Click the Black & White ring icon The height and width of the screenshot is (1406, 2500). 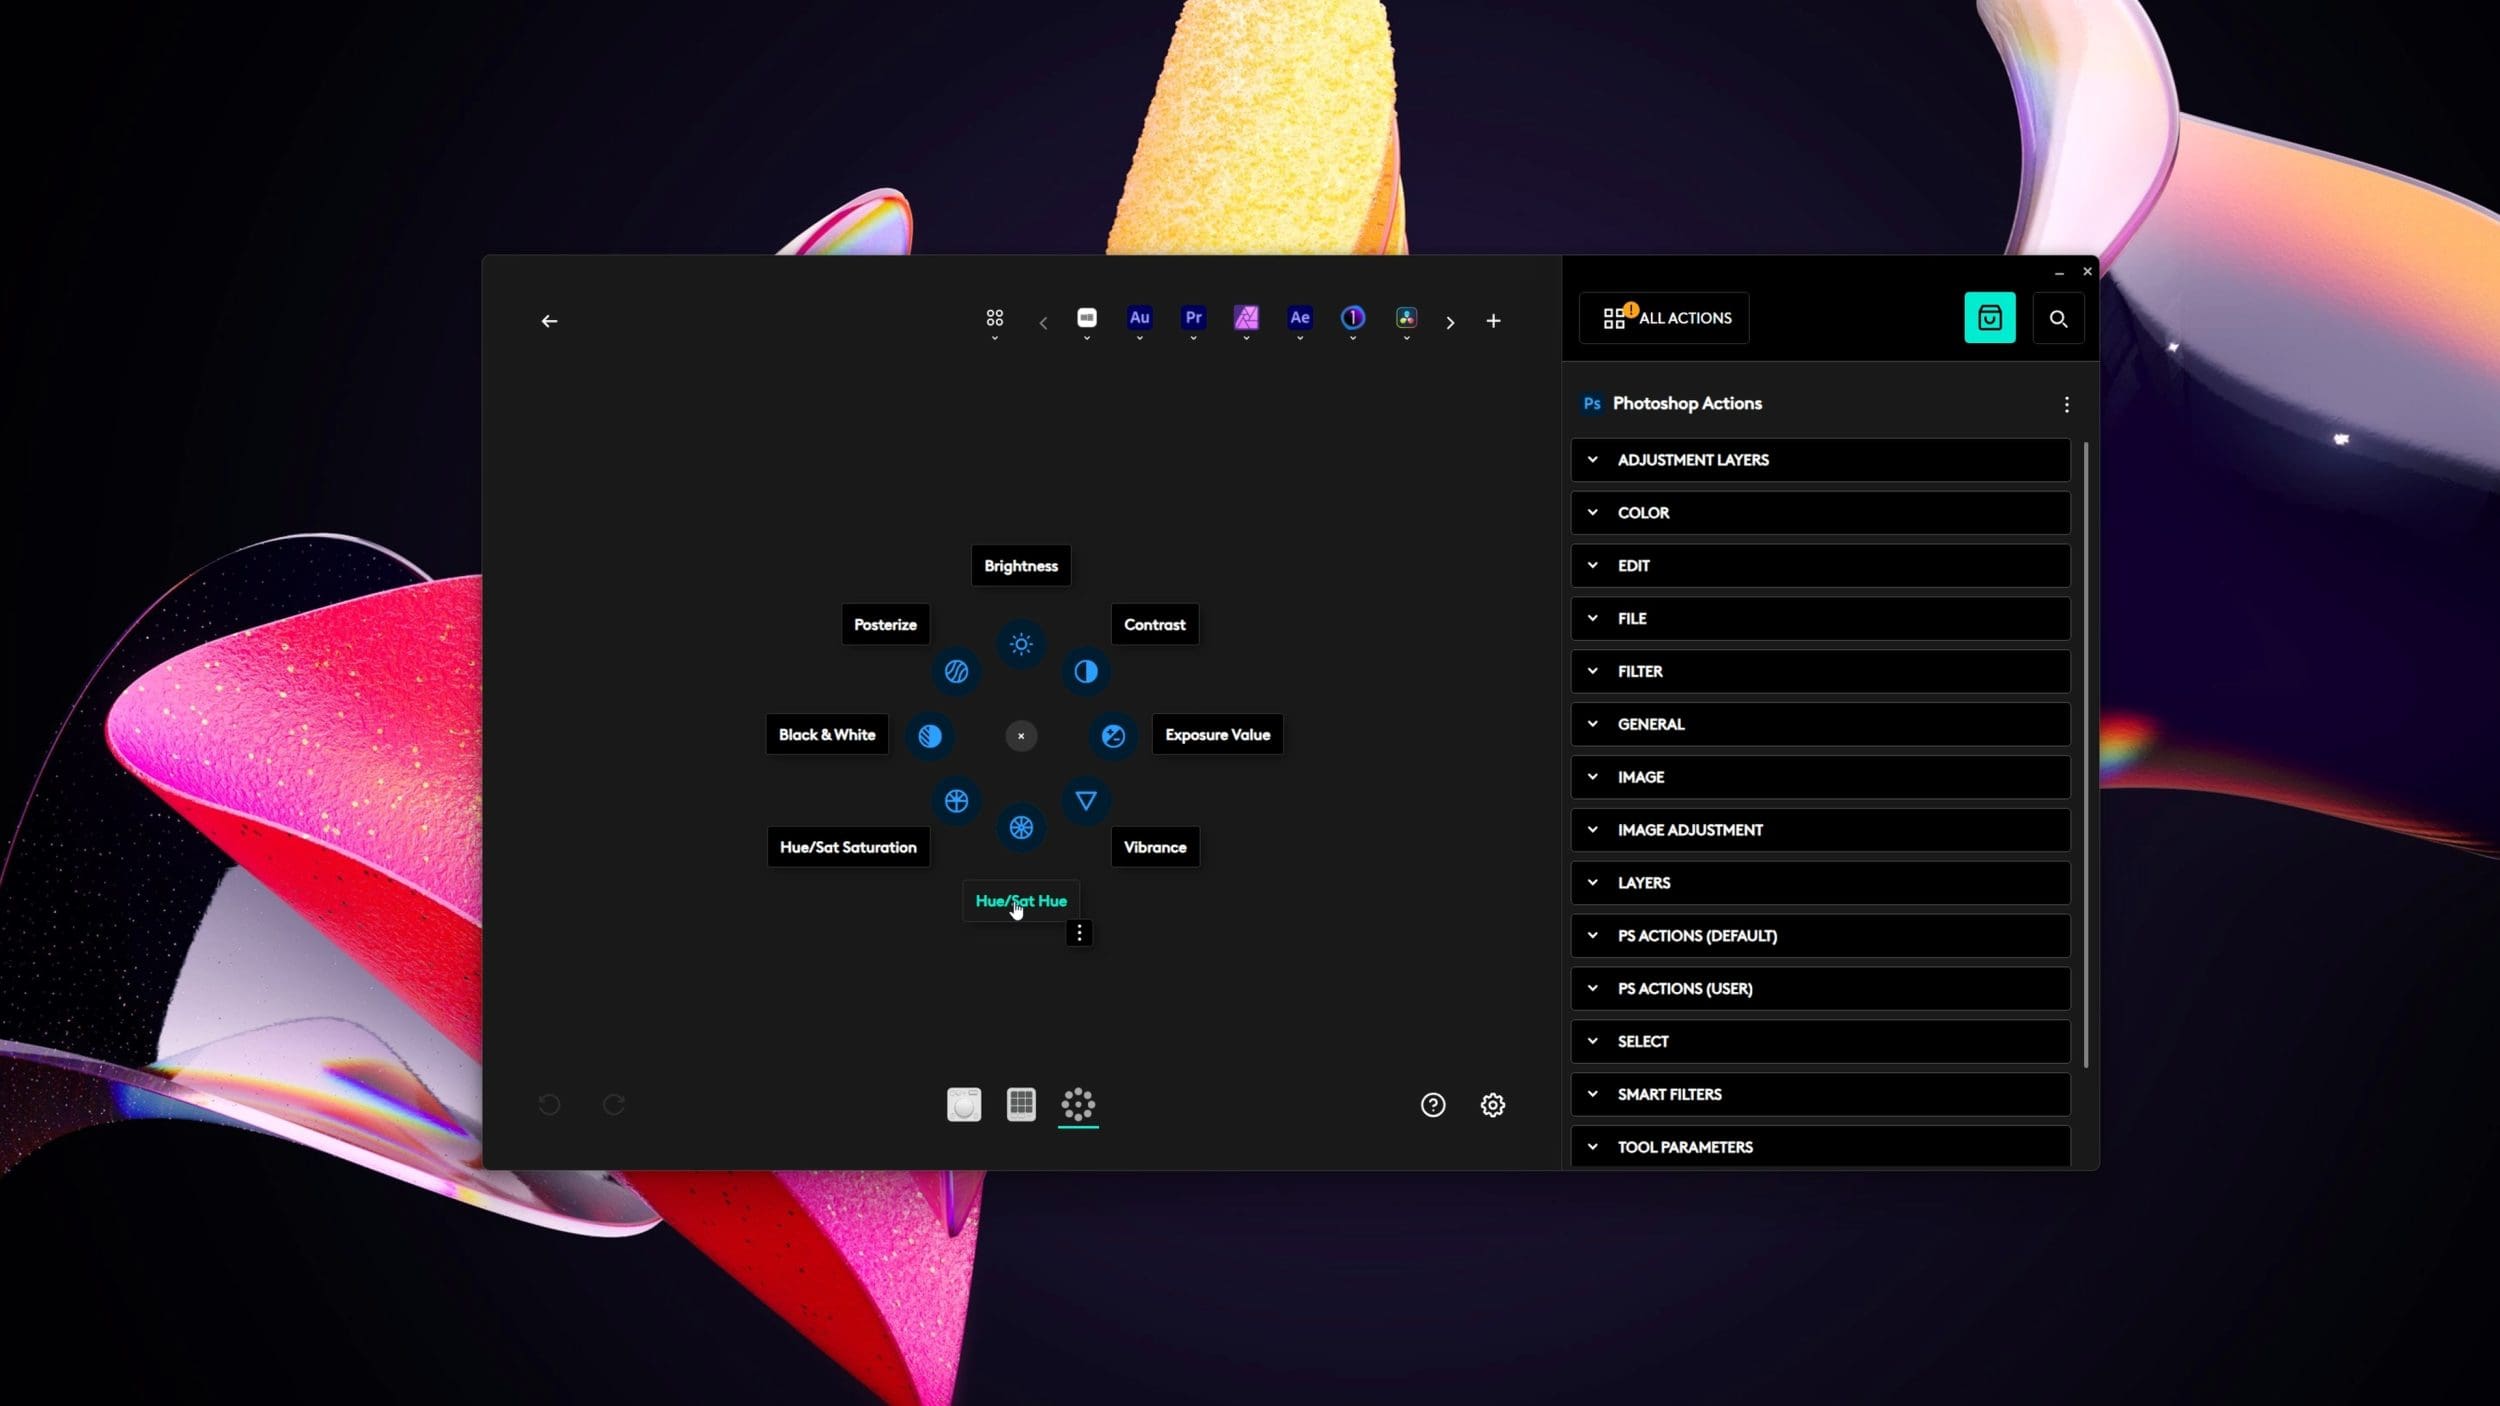(929, 736)
